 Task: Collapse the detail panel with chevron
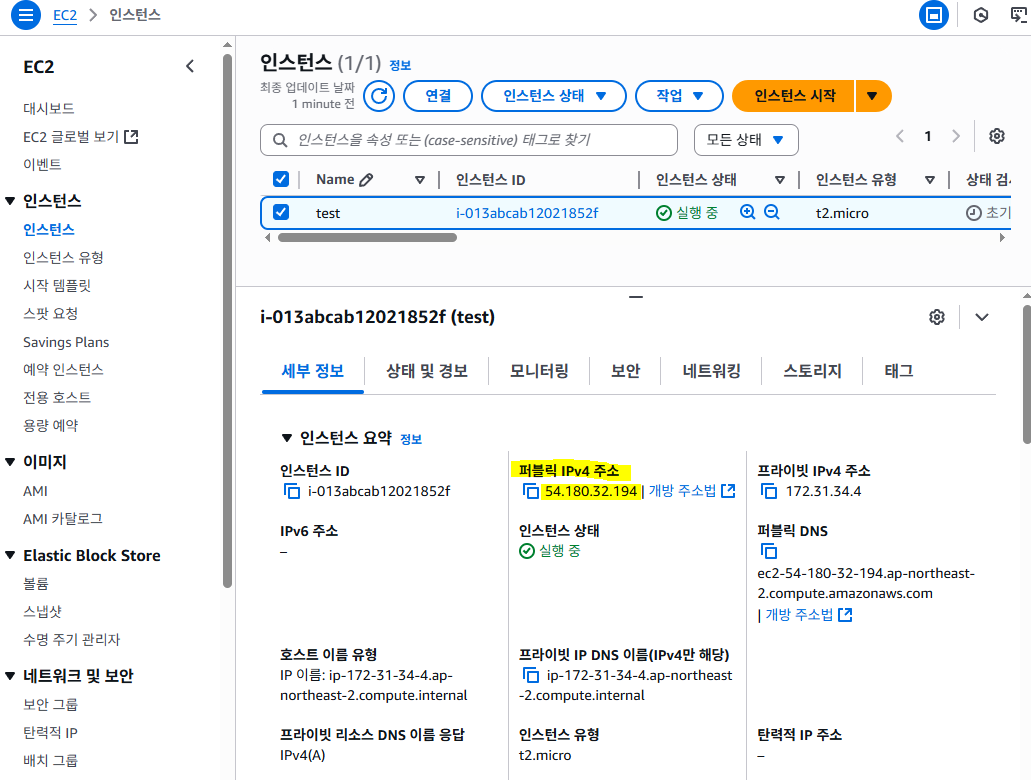click(x=982, y=317)
